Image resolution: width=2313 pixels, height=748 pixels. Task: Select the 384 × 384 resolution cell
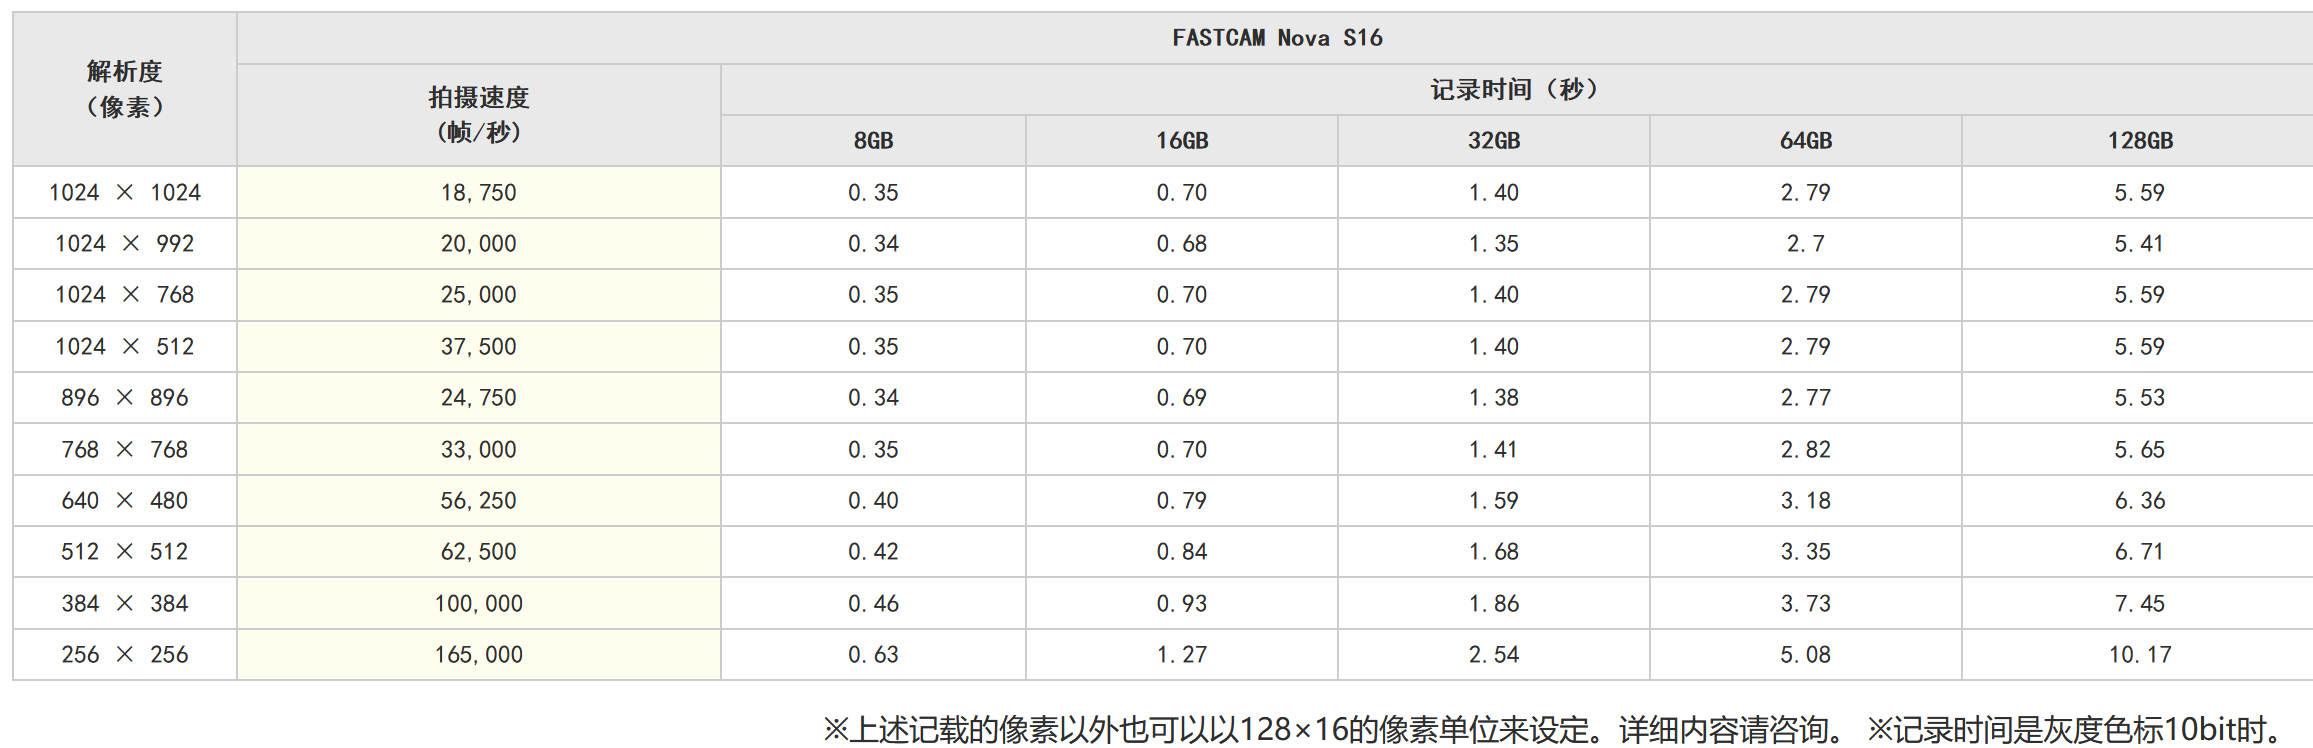coord(125,604)
